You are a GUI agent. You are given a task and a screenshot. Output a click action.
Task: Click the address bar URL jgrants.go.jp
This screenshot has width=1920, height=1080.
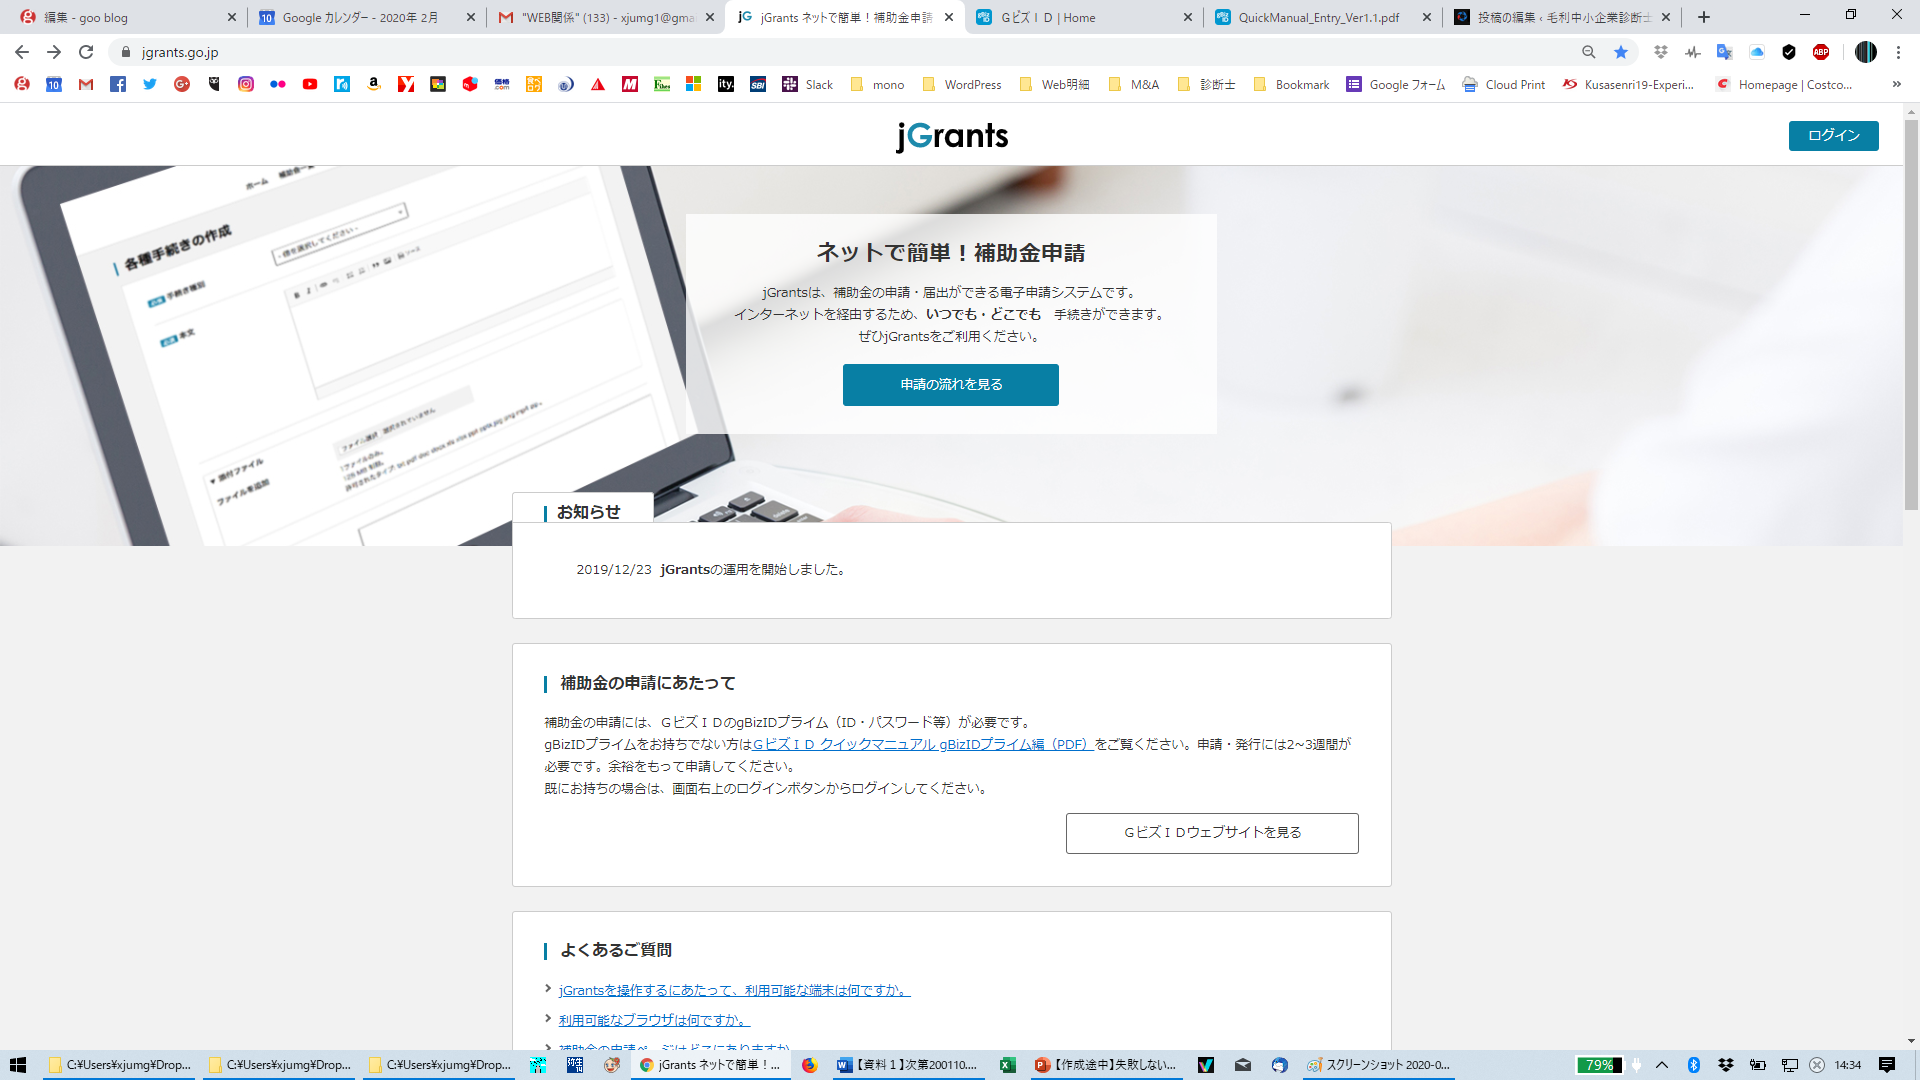pos(180,52)
